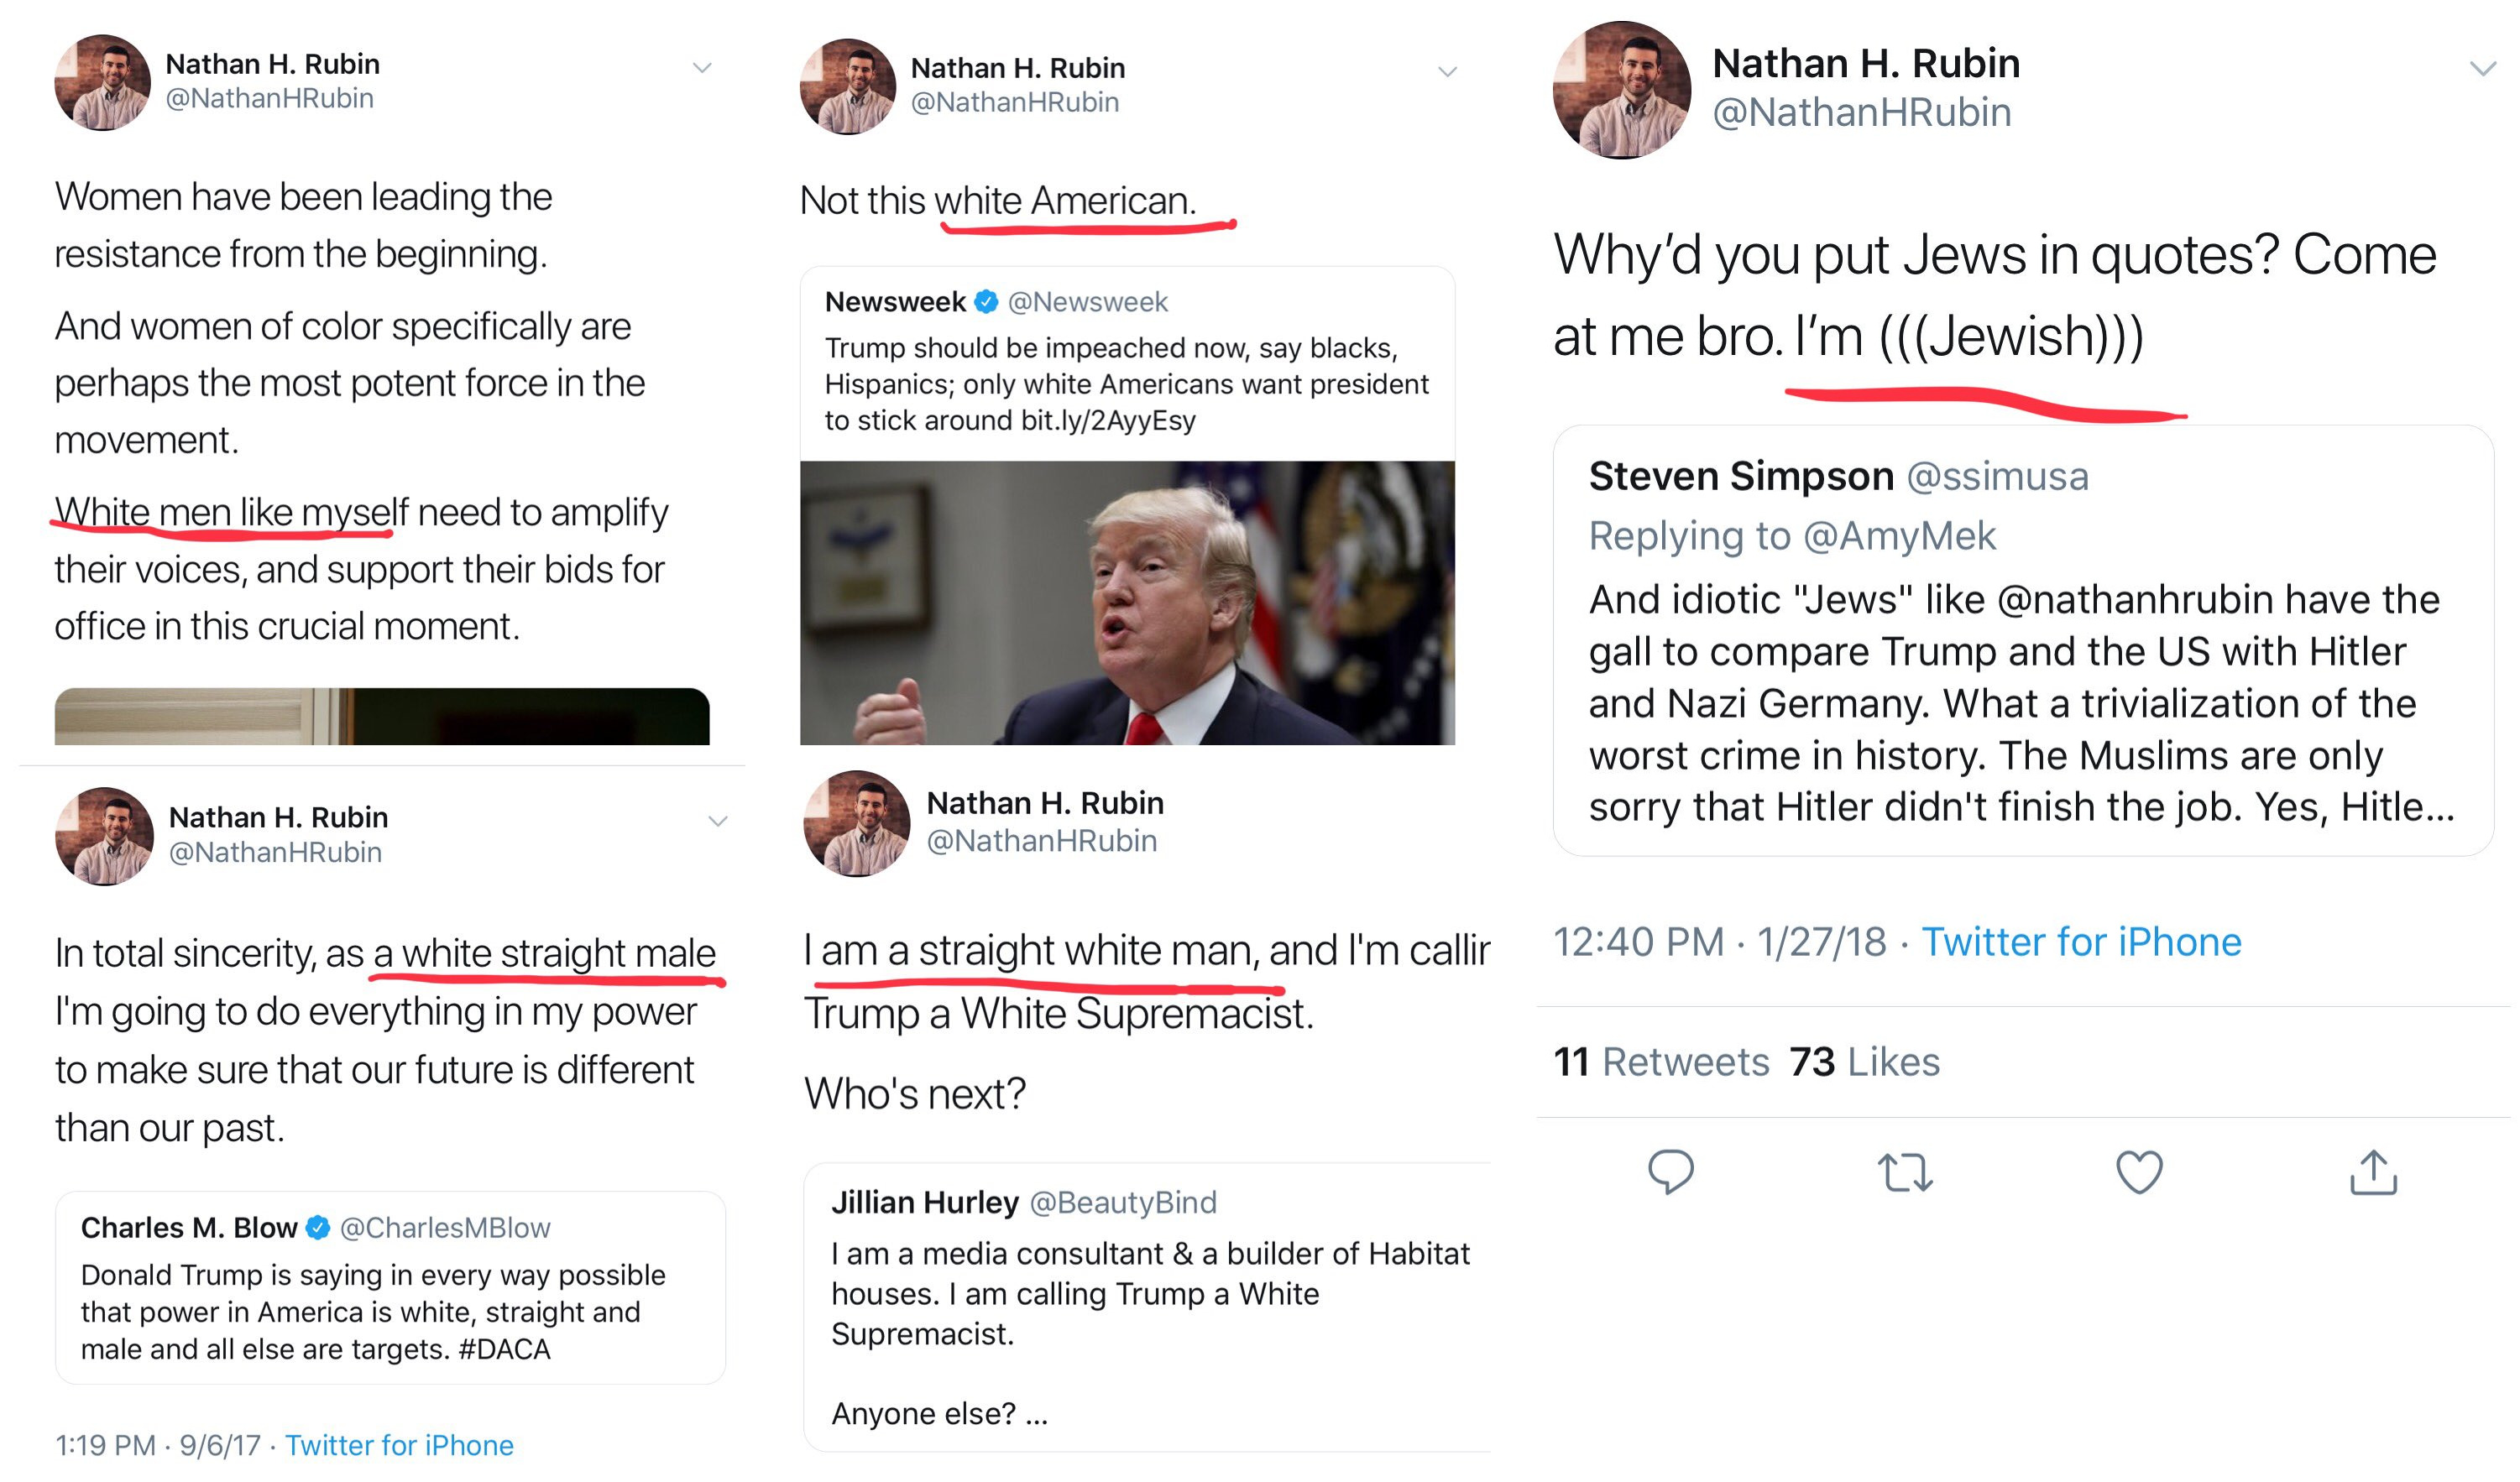Expand the chevron menu on the 'Women have been leading' tweet
This screenshot has height=1482, width=2520.
[702, 68]
